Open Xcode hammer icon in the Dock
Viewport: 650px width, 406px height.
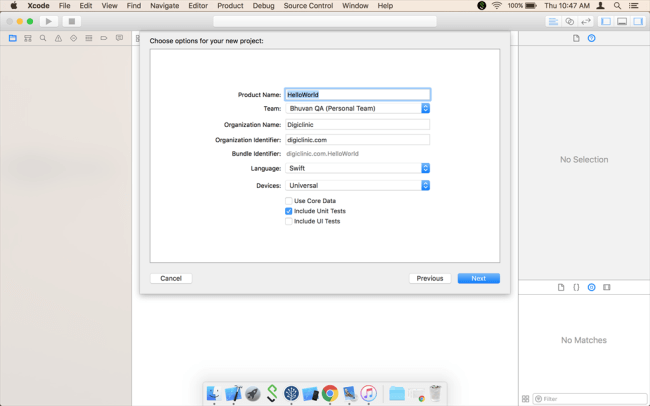[x=233, y=393]
